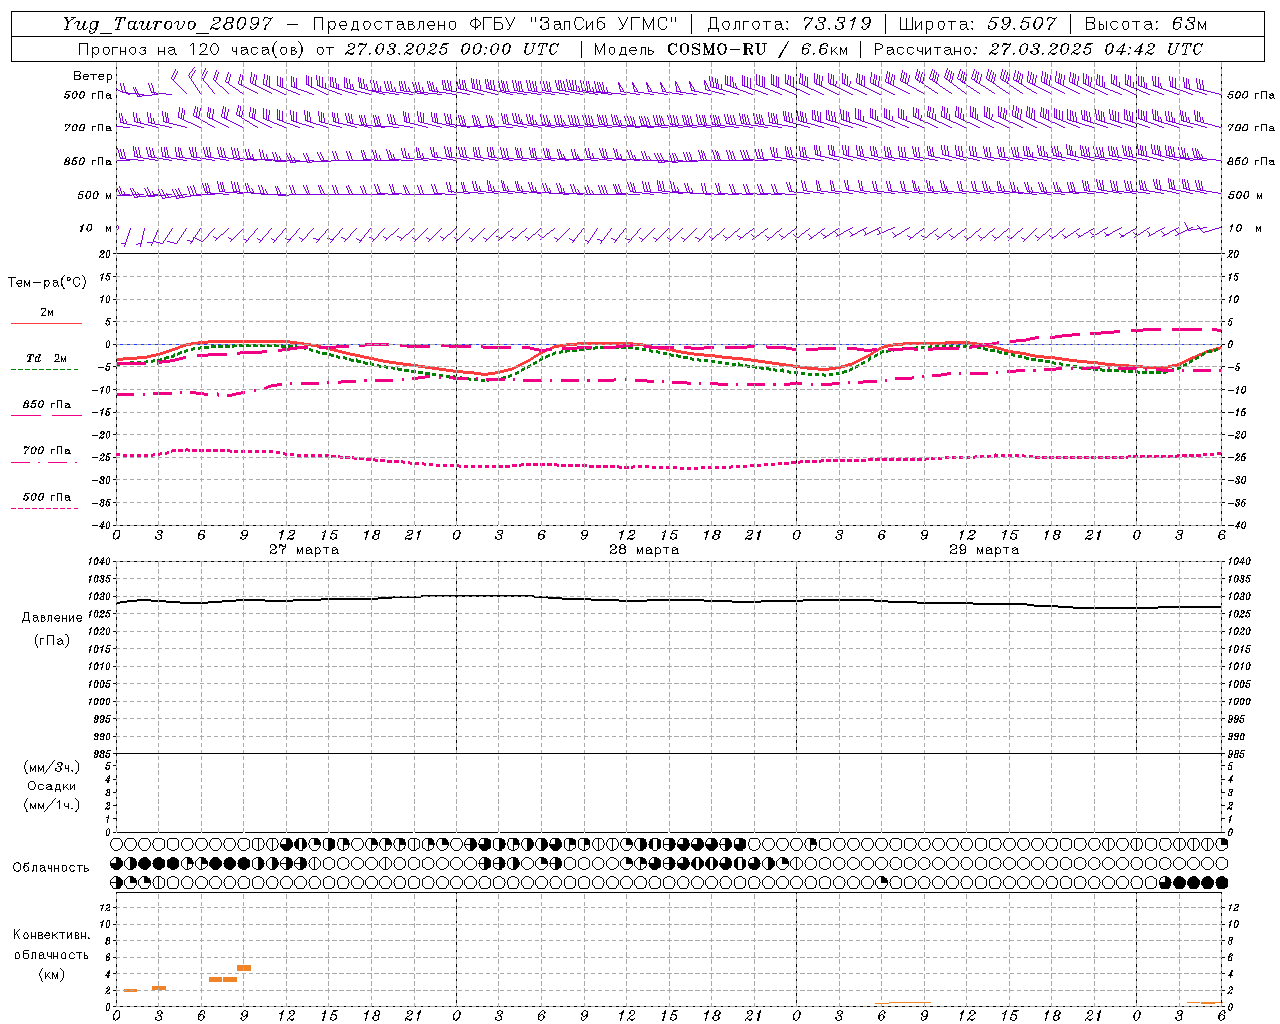The height and width of the screenshot is (1024, 1280).
Task: Click the green dashed Td legend line sample
Action: [44, 369]
